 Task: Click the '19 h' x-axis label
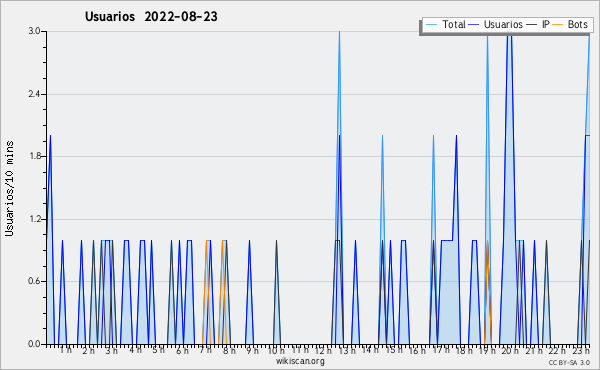pos(488,351)
